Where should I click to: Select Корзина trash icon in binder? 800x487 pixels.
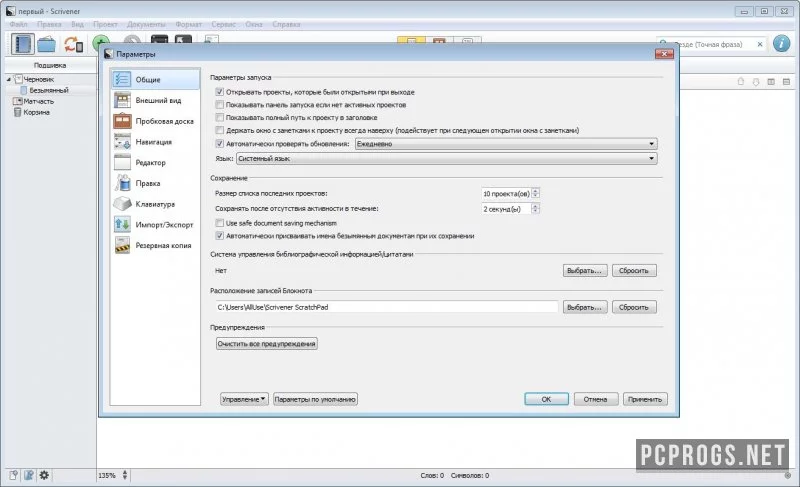click(x=17, y=112)
